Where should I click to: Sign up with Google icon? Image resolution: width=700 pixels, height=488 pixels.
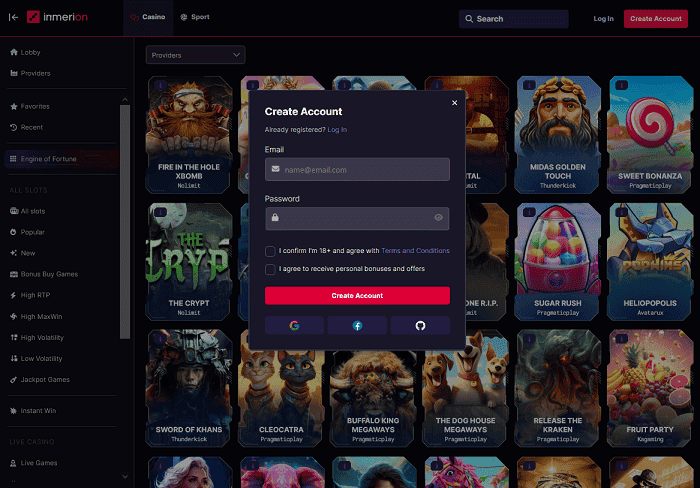pos(294,325)
